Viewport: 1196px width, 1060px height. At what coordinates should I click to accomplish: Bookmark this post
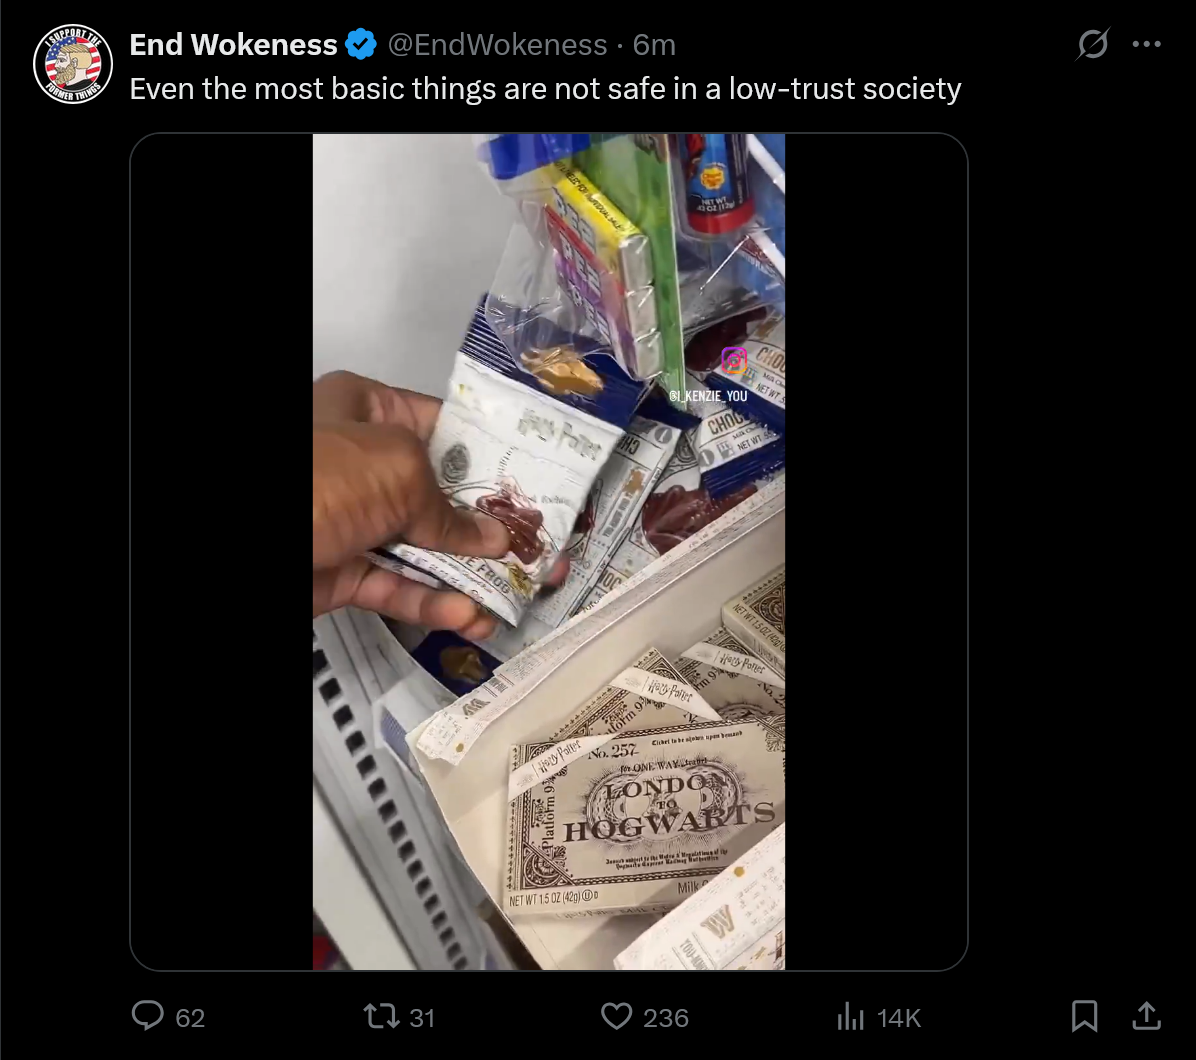1084,1016
